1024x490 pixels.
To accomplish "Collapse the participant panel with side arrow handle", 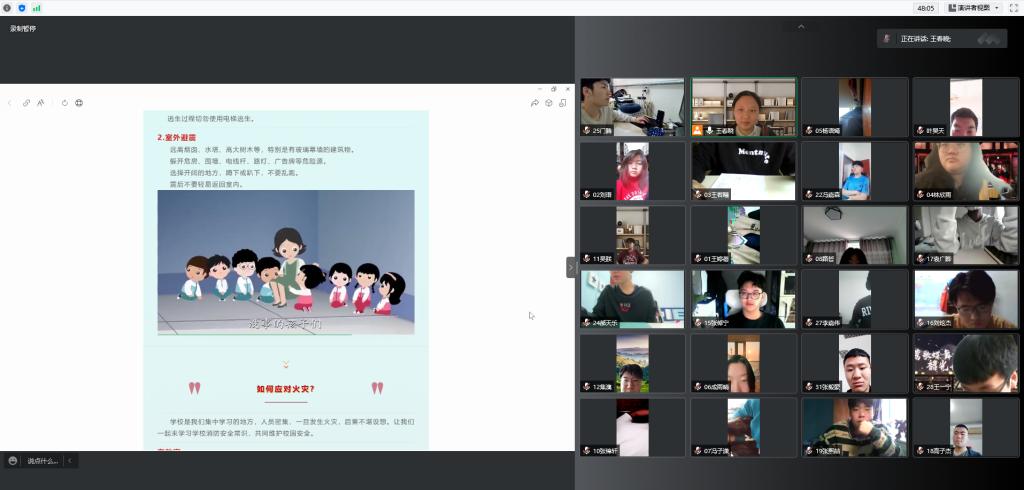I will coord(571,267).
